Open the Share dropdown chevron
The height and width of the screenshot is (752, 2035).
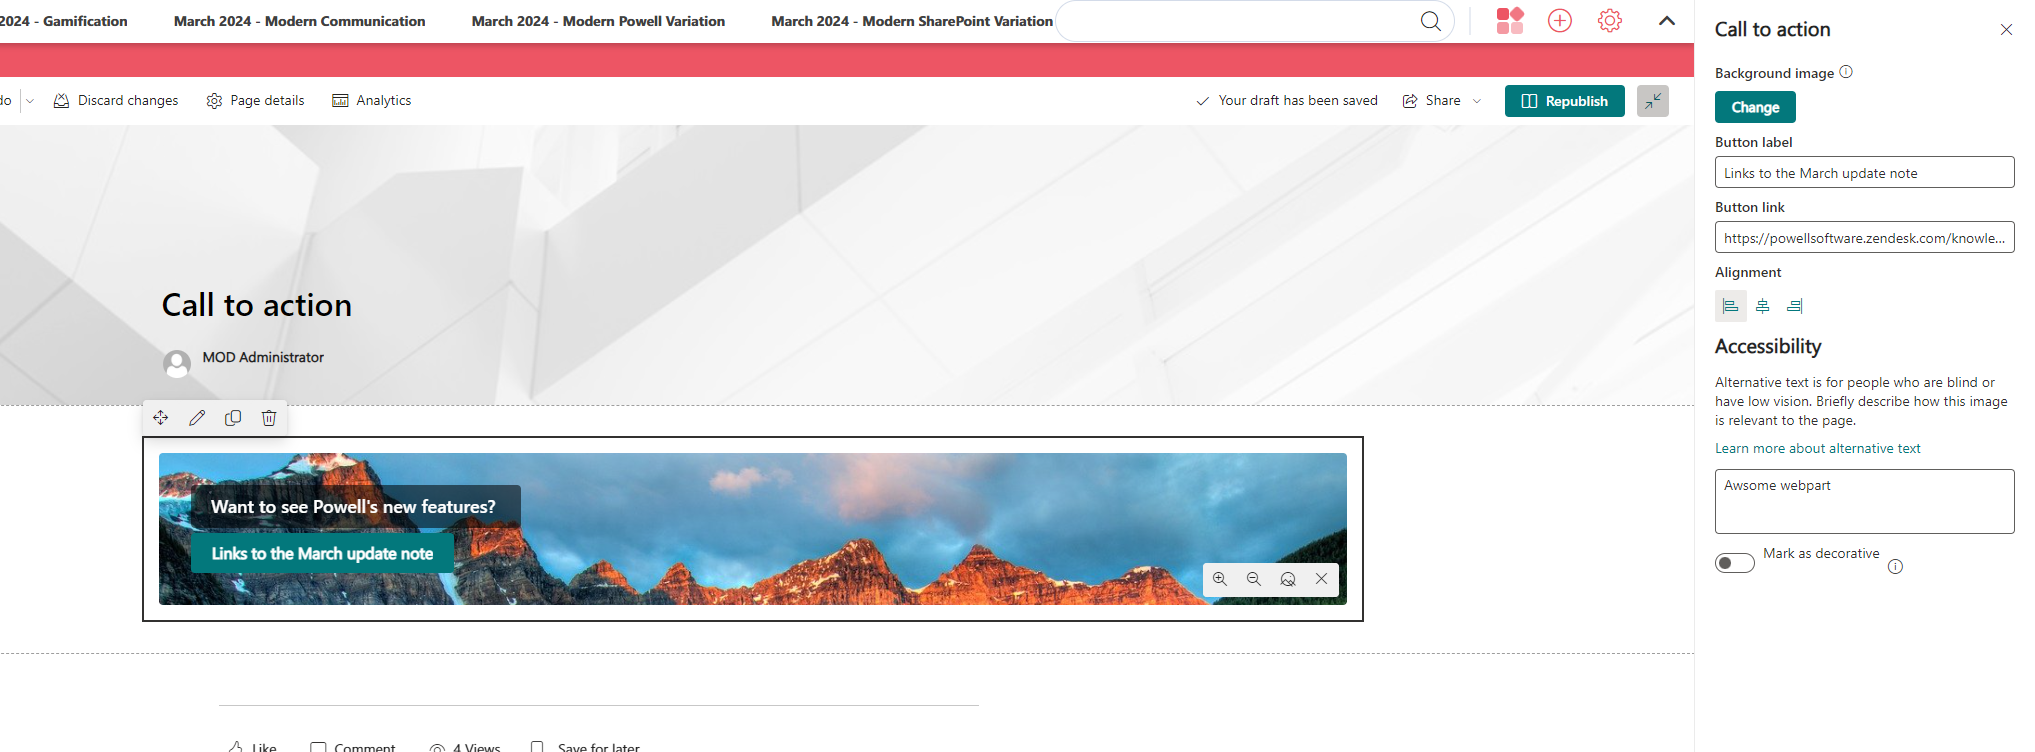tap(1477, 101)
